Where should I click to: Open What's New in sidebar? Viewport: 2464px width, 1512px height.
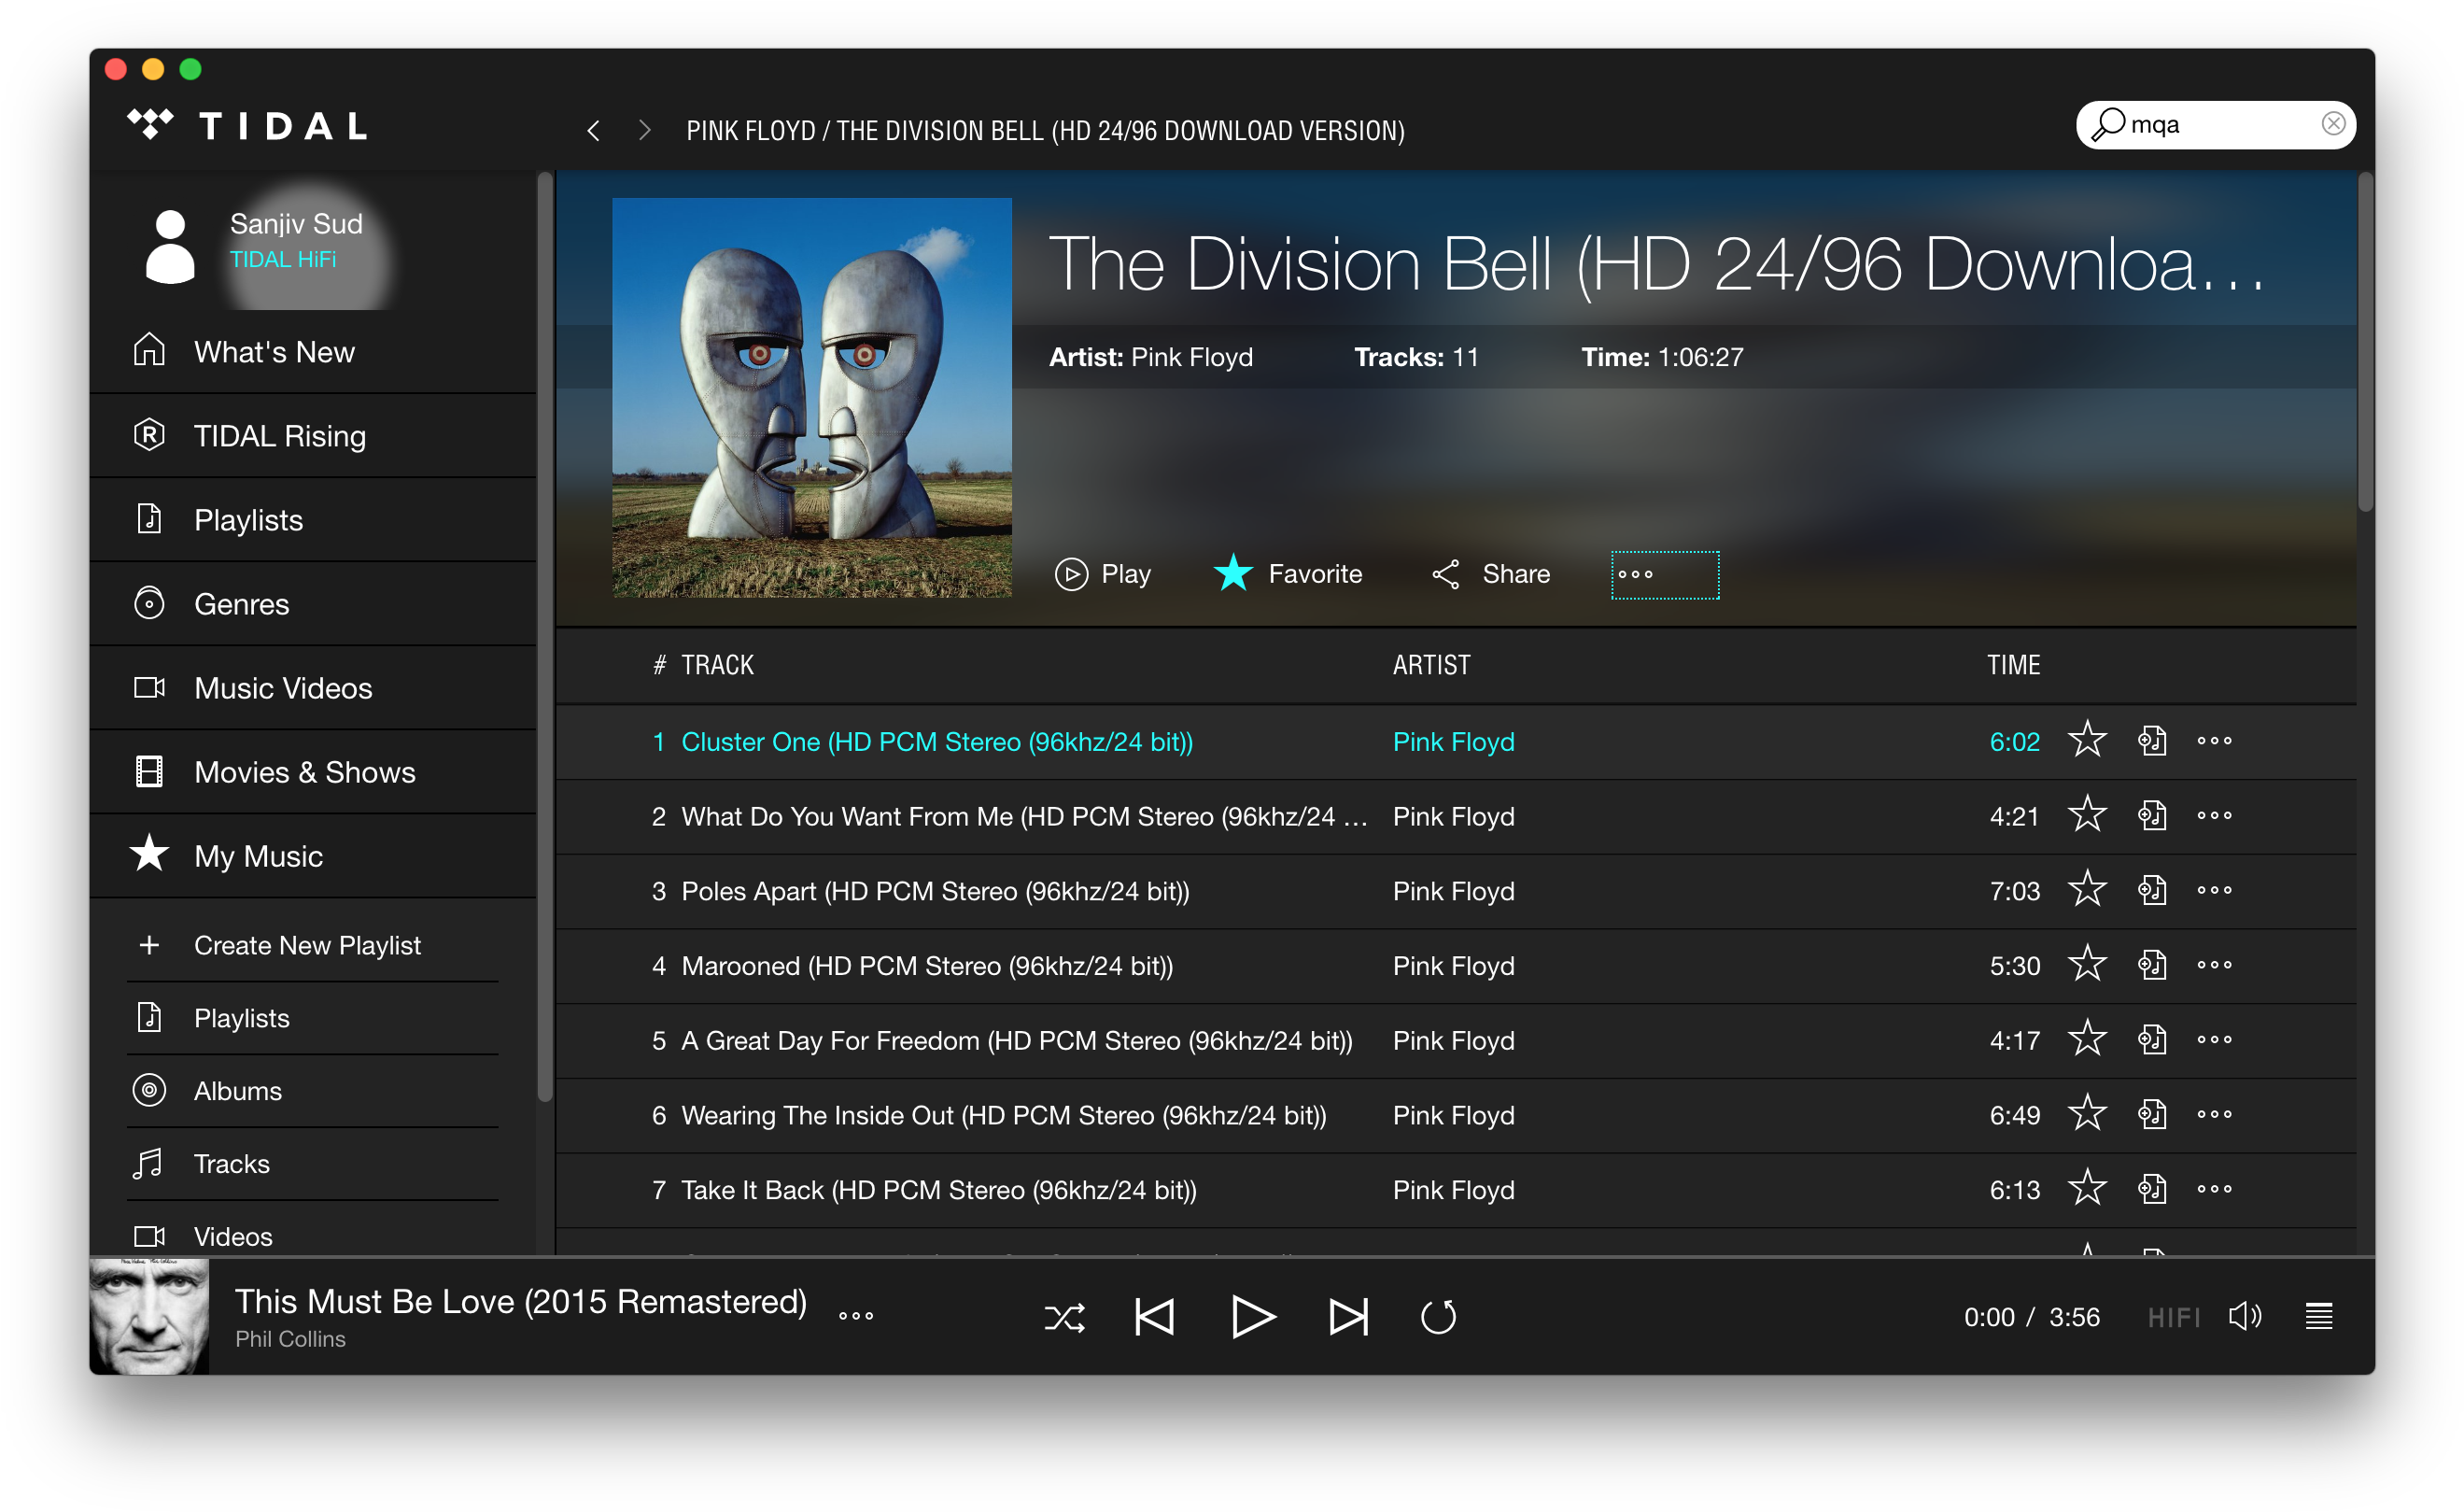pos(313,352)
